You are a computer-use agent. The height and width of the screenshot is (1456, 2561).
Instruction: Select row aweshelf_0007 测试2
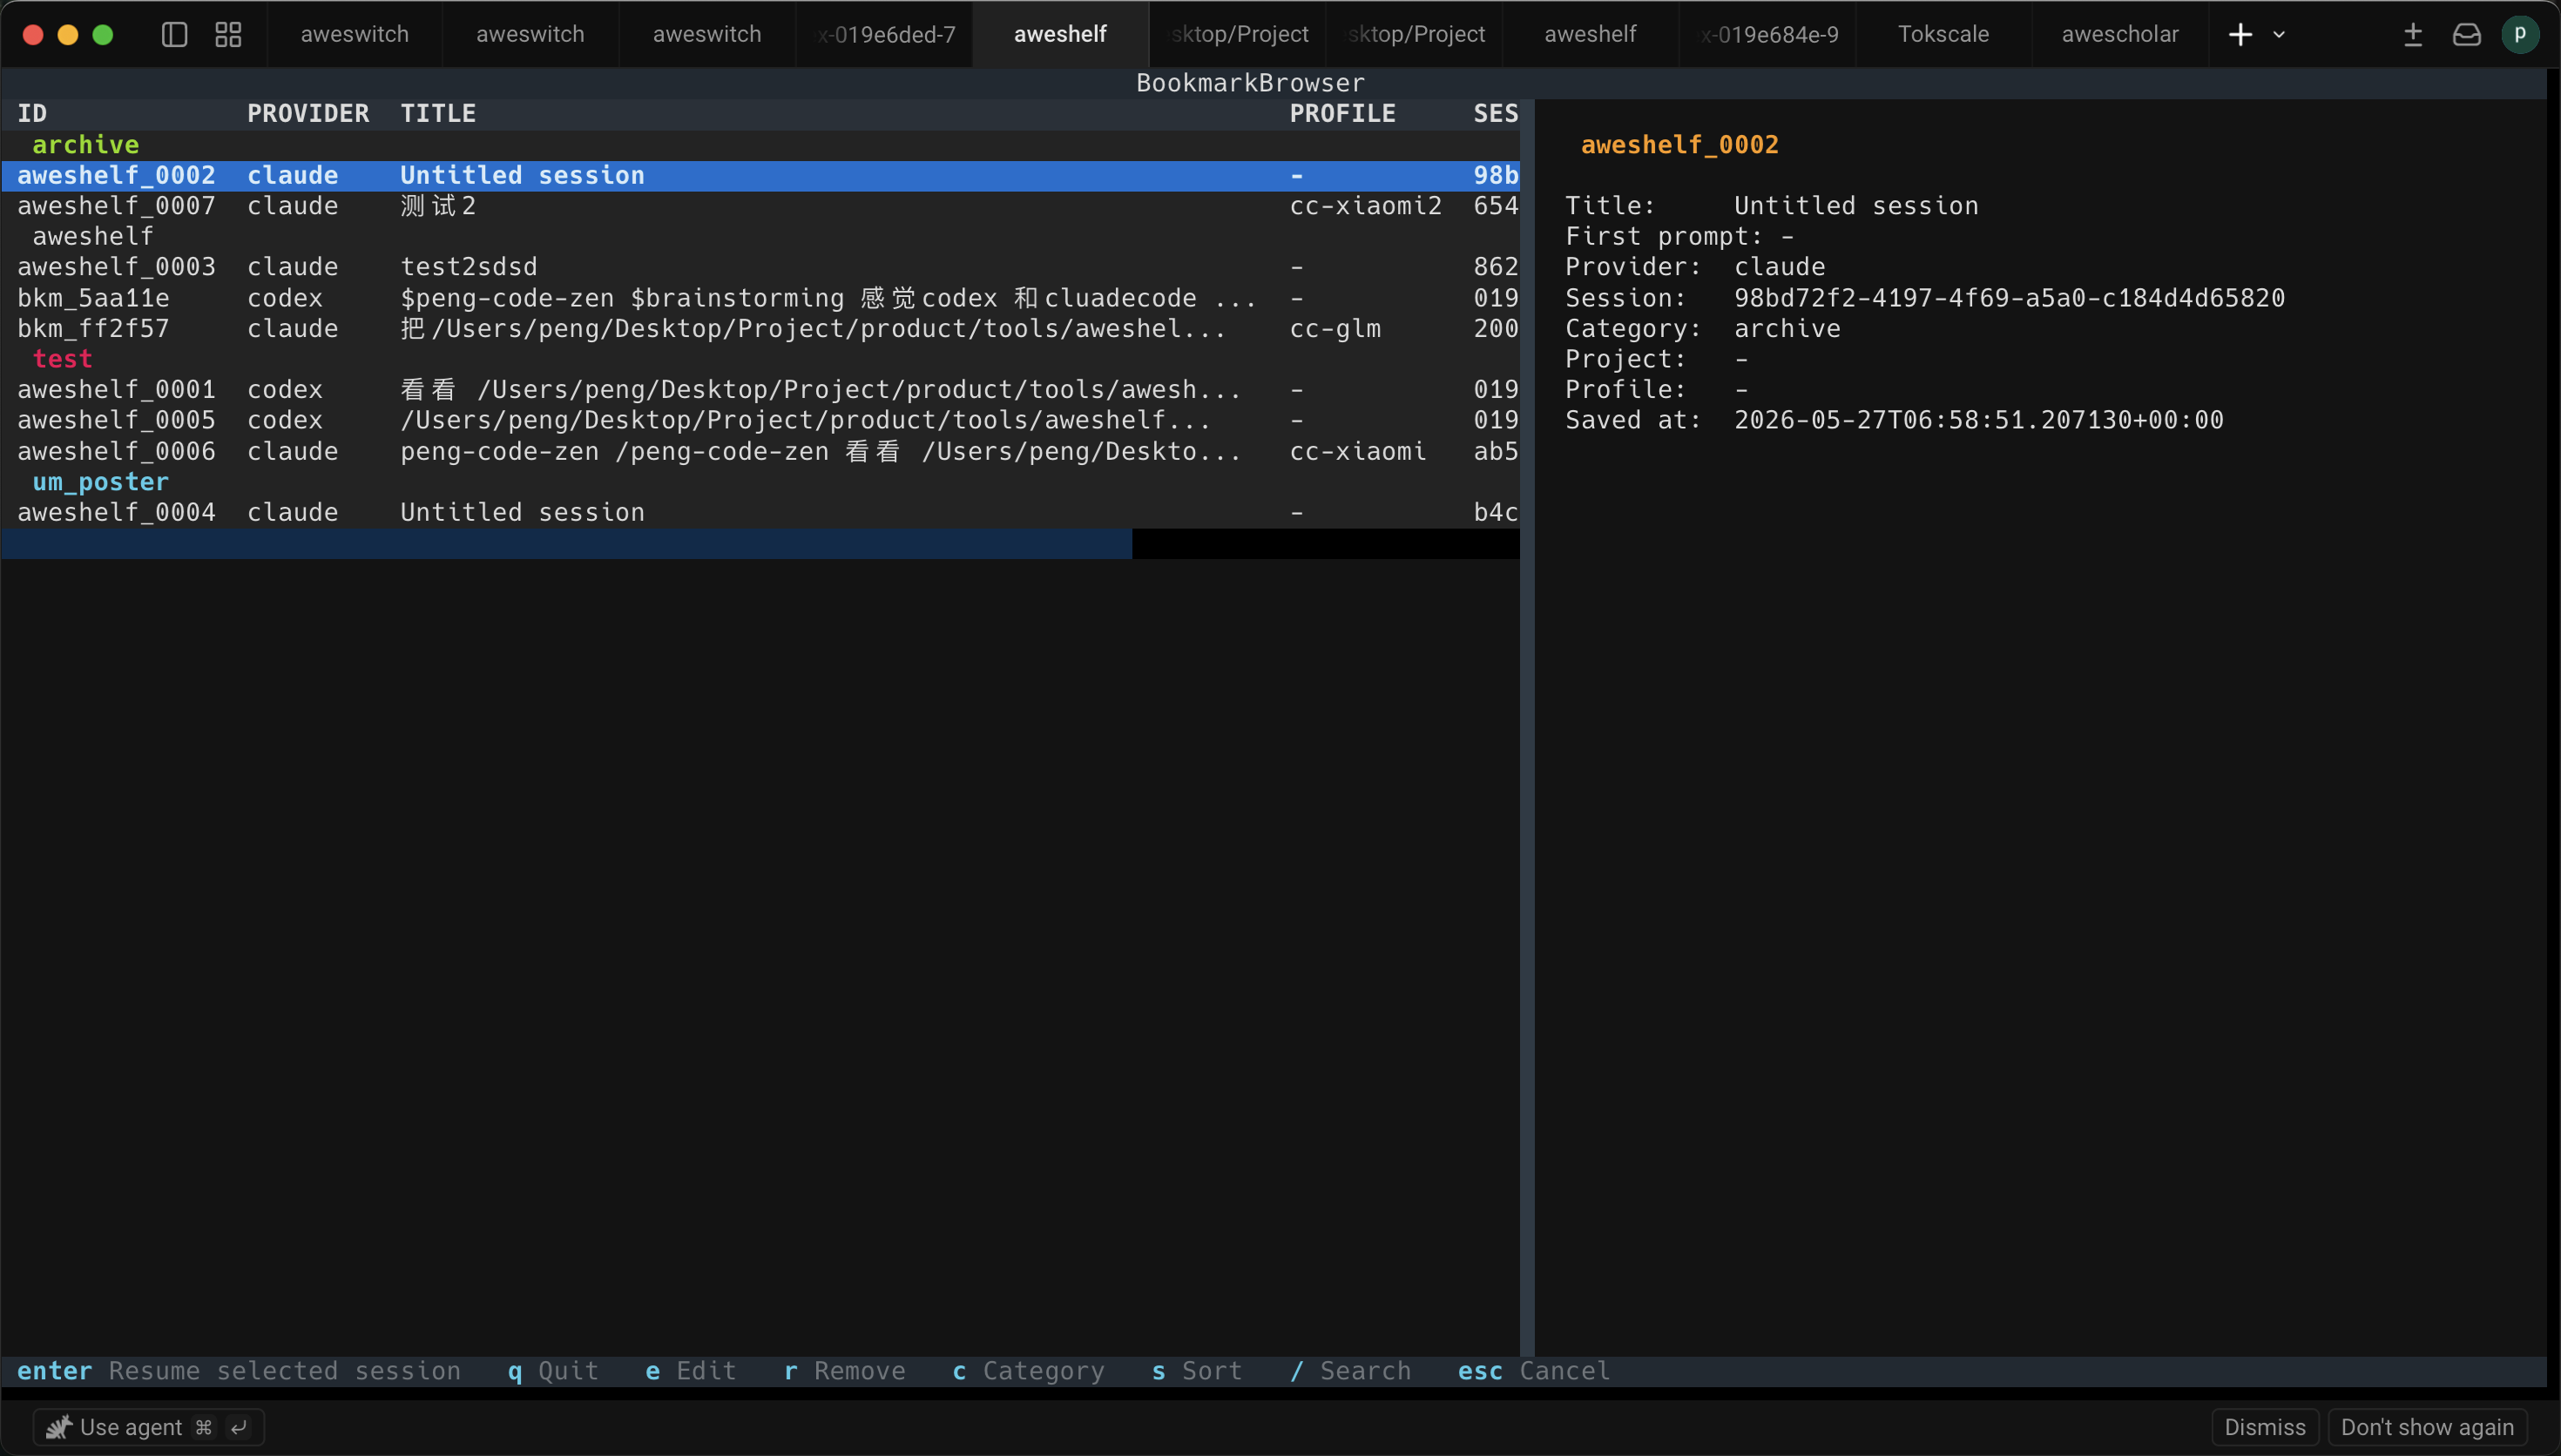click(x=760, y=206)
